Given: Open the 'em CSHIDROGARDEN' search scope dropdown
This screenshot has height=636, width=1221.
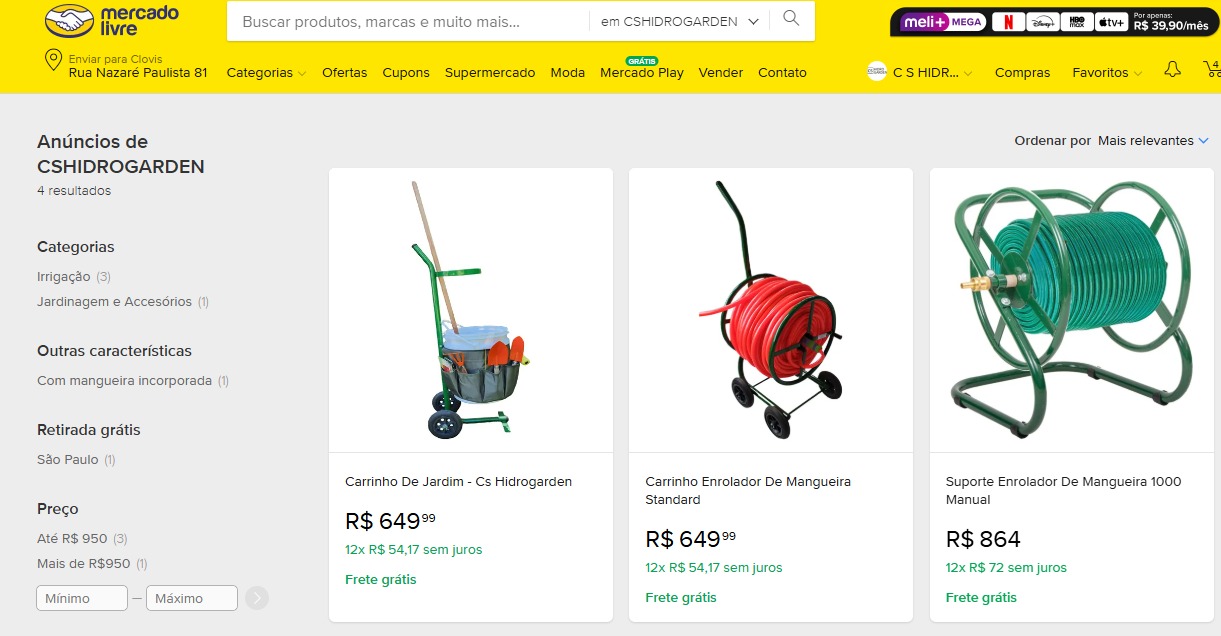Looking at the screenshot, I should [x=680, y=21].
